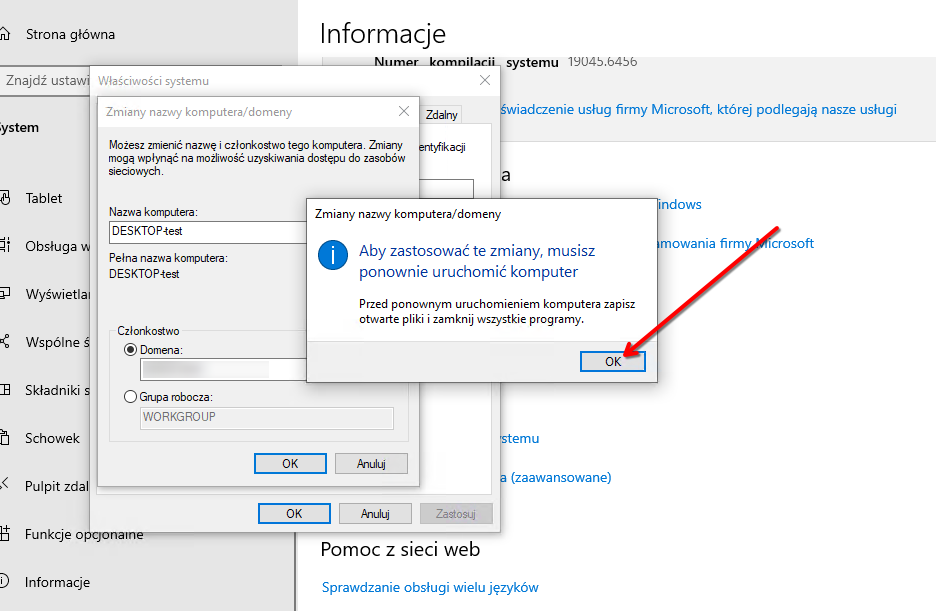Open the Wyświetlanie settings section
This screenshot has height=611, width=936.
click(55, 294)
